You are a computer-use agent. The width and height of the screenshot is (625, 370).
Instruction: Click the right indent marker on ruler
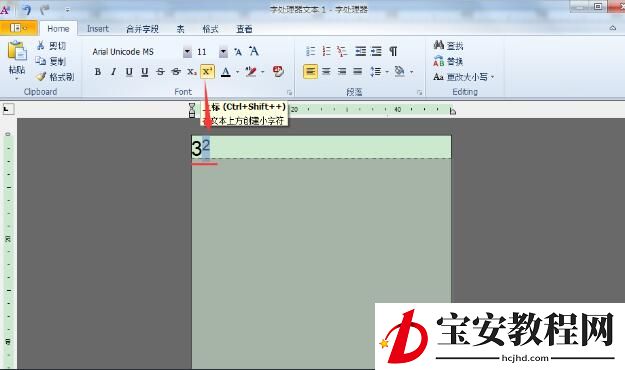coord(452,112)
